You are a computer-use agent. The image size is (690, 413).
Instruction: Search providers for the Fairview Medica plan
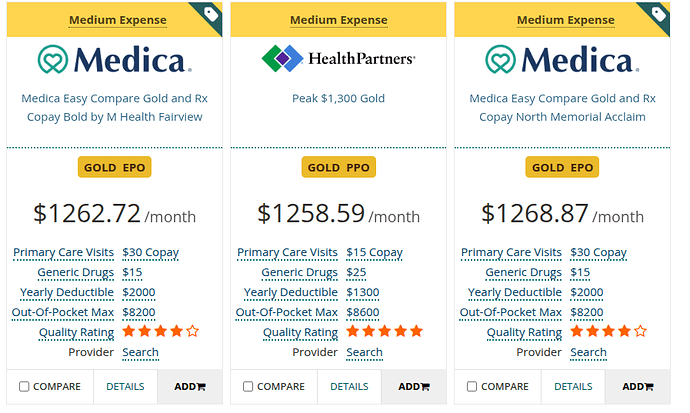140,352
